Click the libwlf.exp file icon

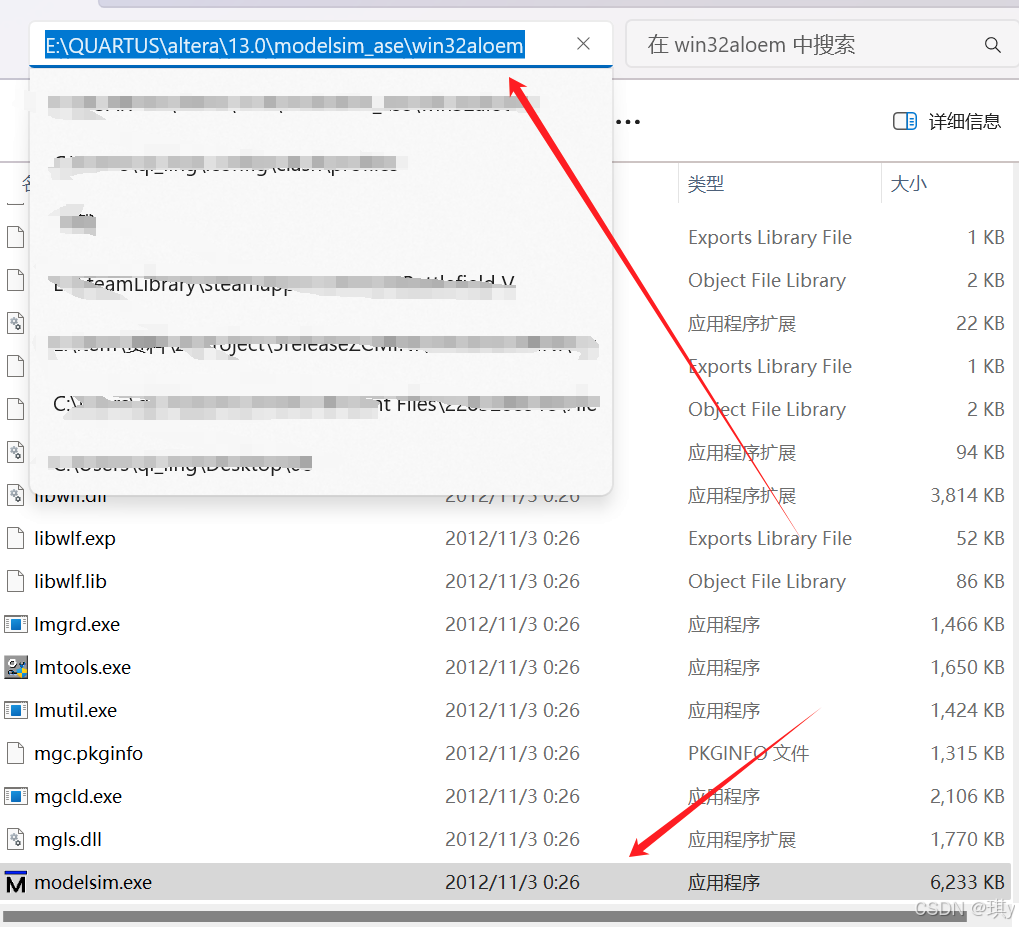pos(16,538)
